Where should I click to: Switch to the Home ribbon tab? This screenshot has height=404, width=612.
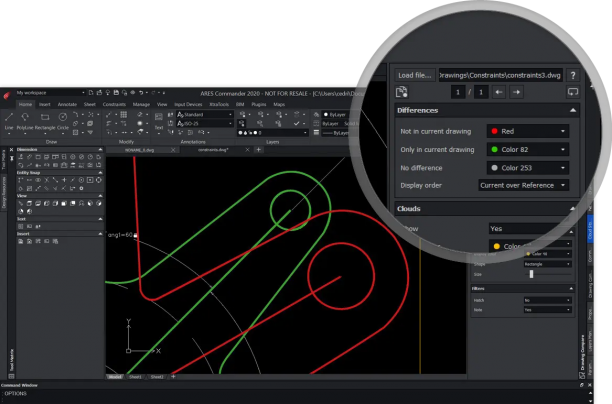25,105
